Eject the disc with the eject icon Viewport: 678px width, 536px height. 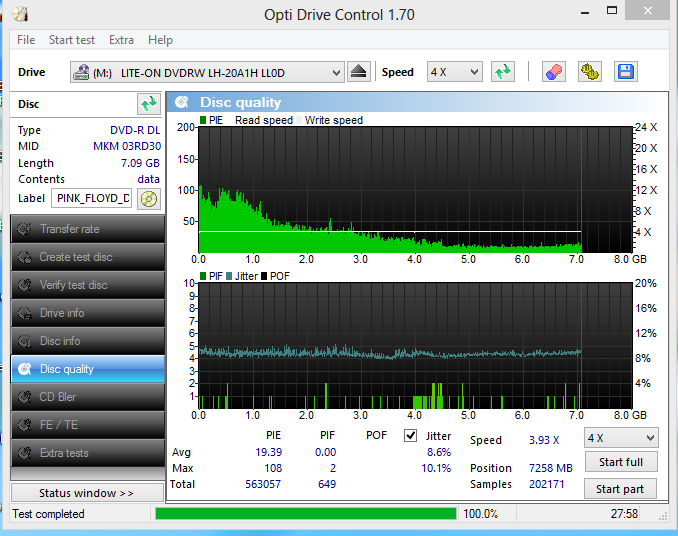point(358,72)
